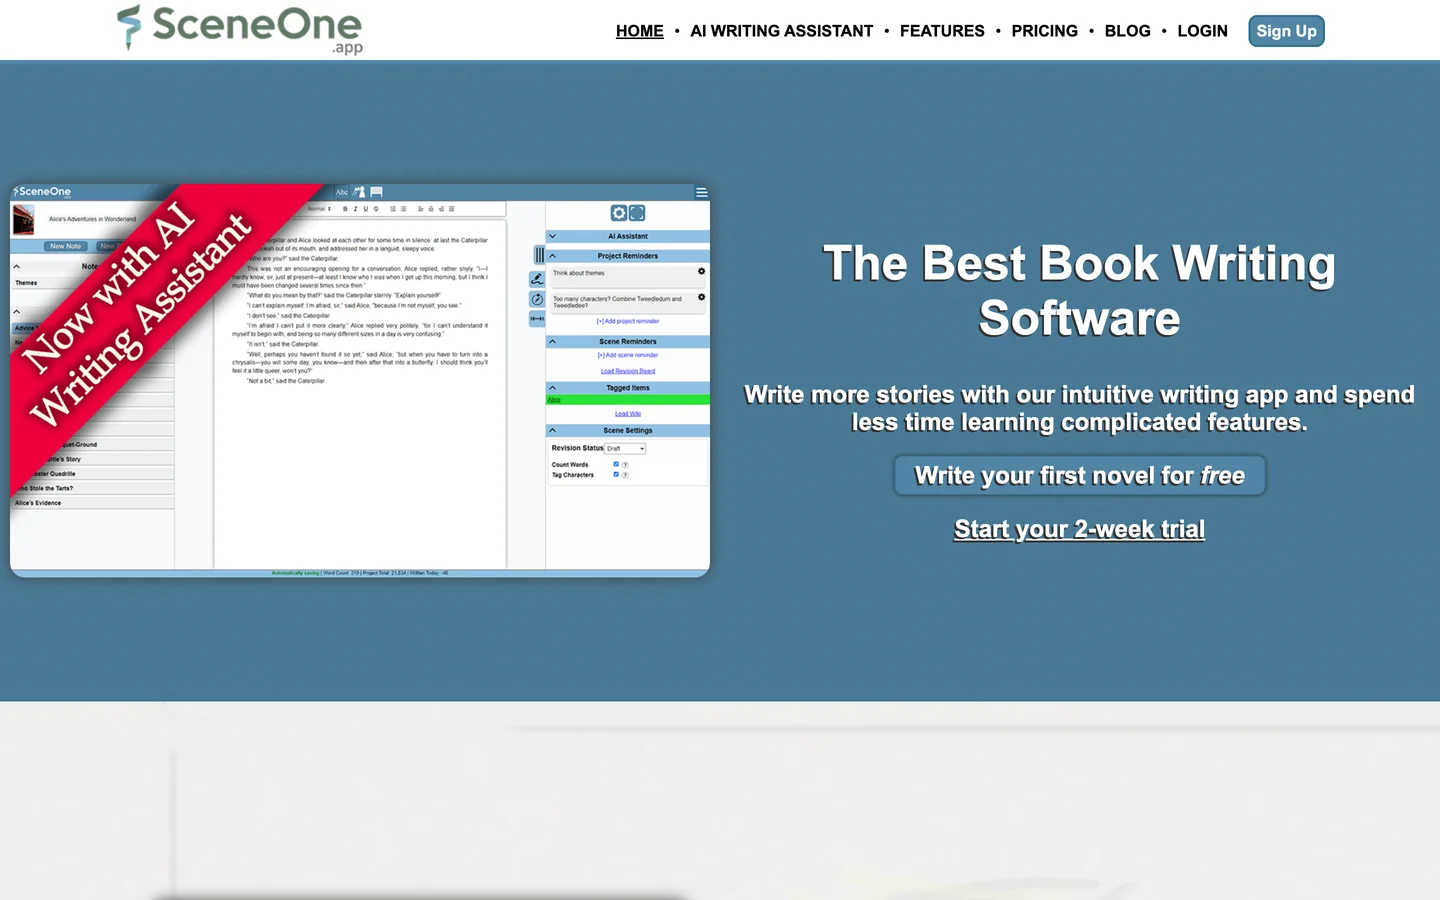The width and height of the screenshot is (1440, 900).
Task: Expand the AI Assistant section in preview
Action: [x=552, y=236]
